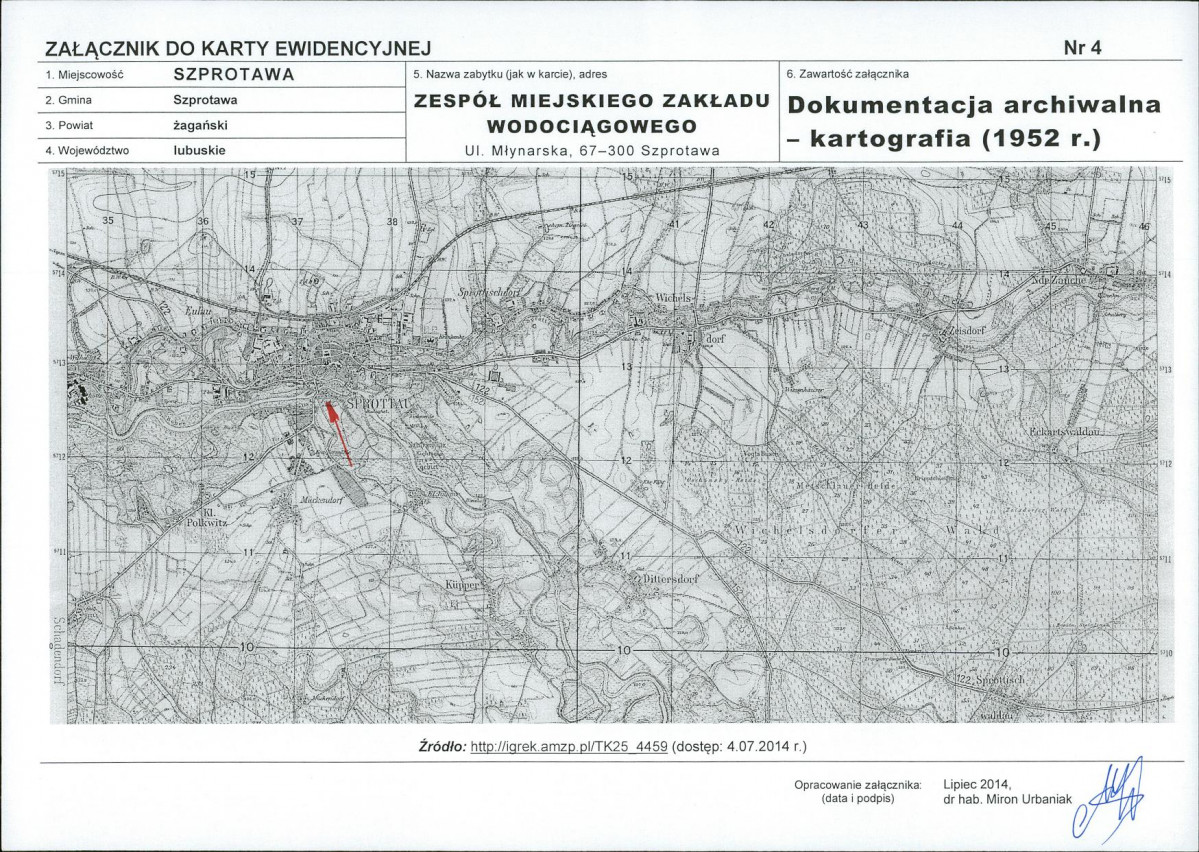Click the label 3. Powiat

[70, 125]
